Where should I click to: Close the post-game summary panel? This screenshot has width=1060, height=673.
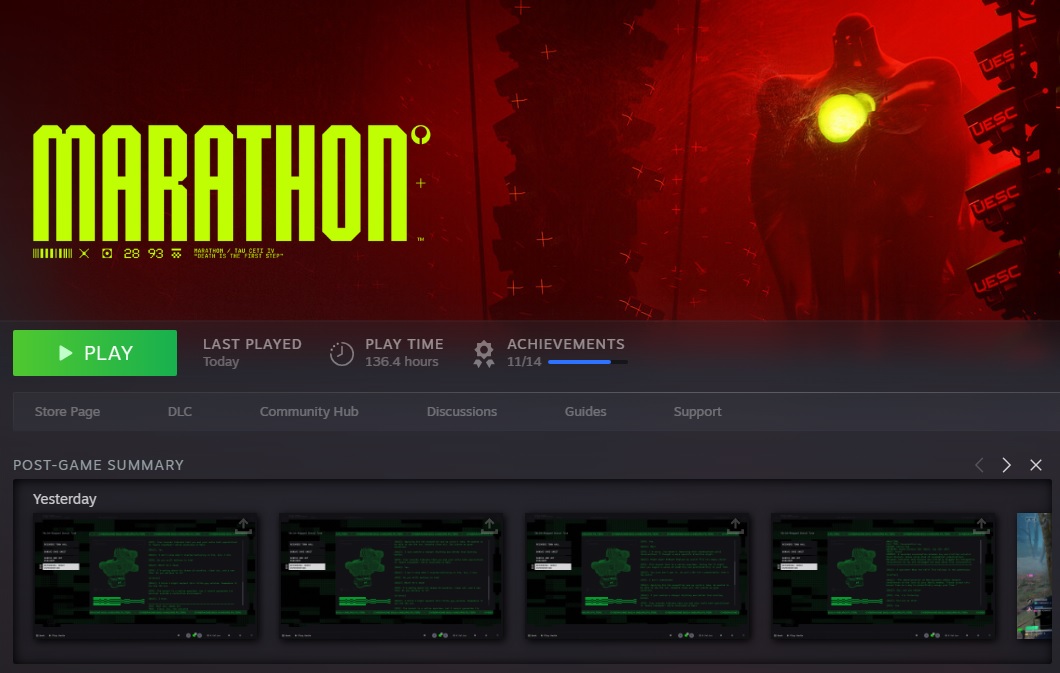[x=1036, y=465]
